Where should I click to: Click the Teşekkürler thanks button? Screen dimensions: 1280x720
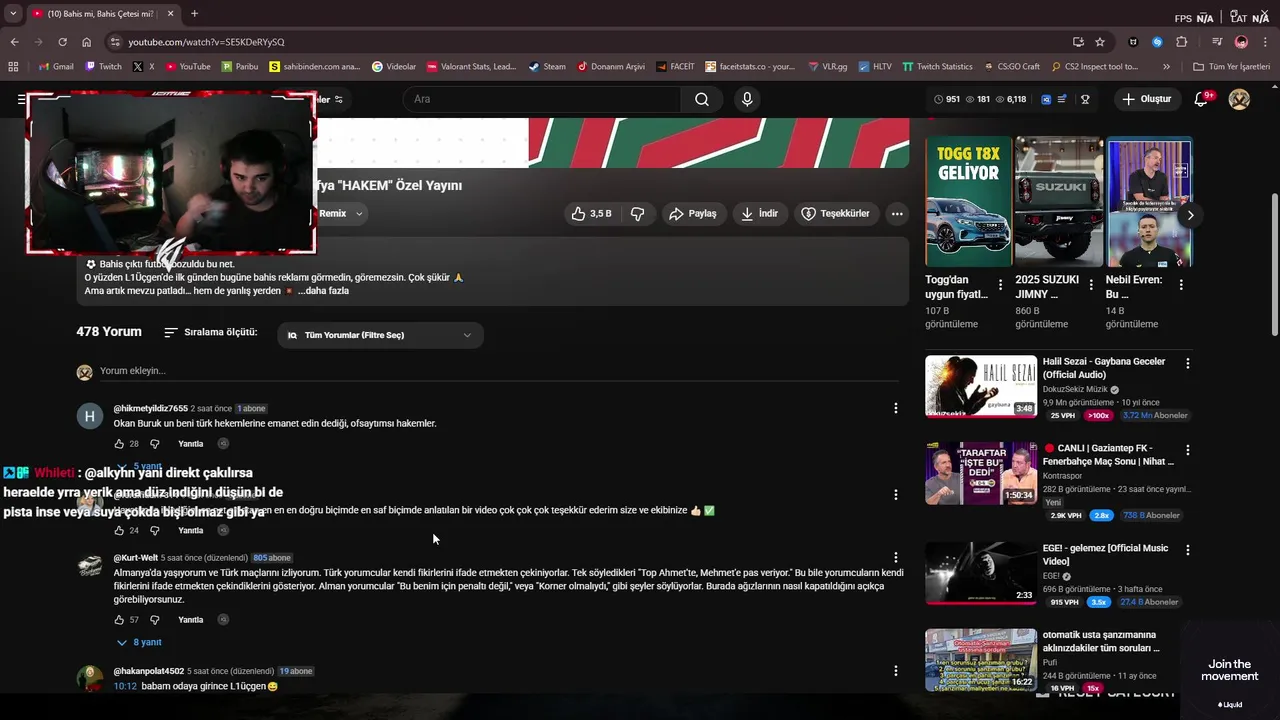point(835,213)
